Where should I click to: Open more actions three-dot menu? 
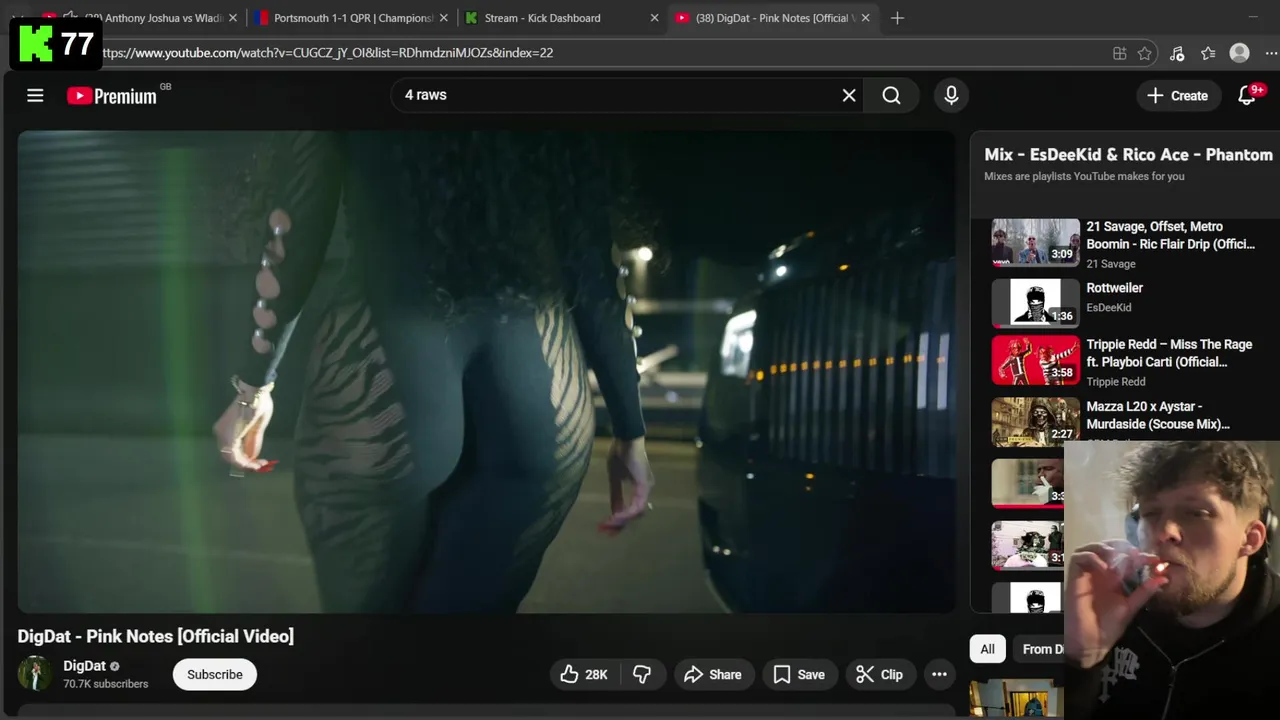pos(939,674)
